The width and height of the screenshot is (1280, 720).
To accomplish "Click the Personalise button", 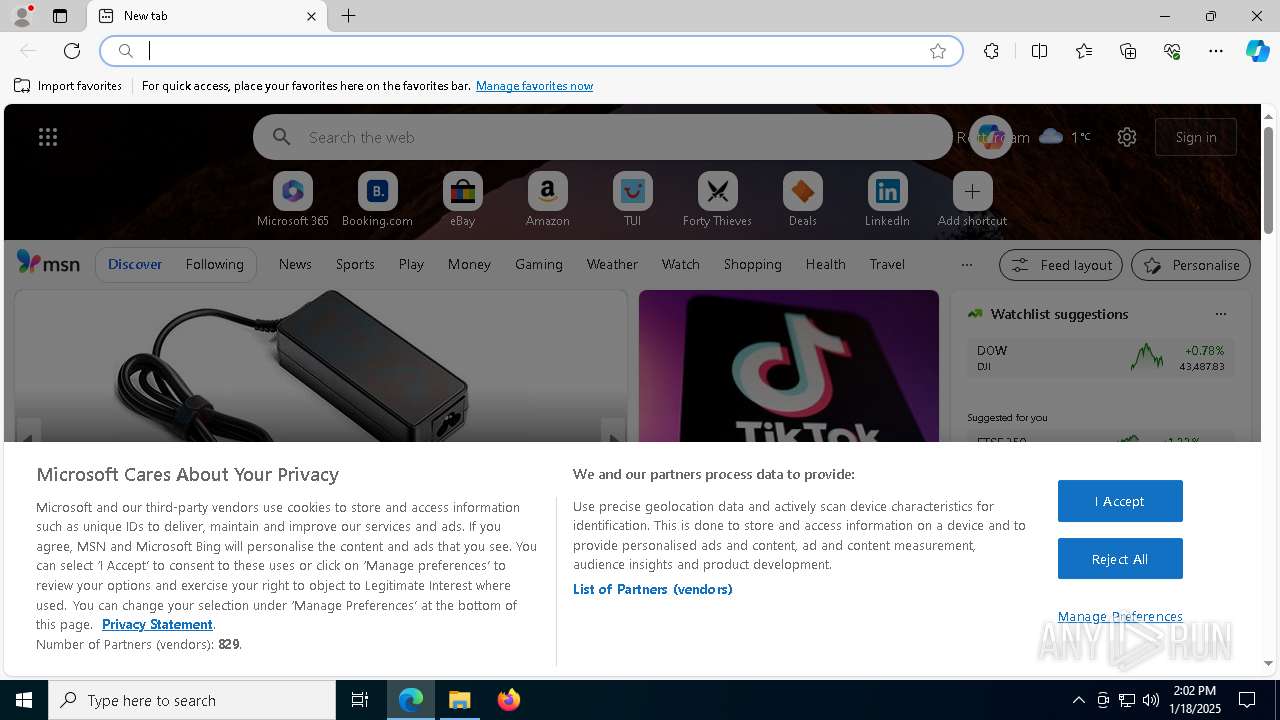I will click(1191, 265).
